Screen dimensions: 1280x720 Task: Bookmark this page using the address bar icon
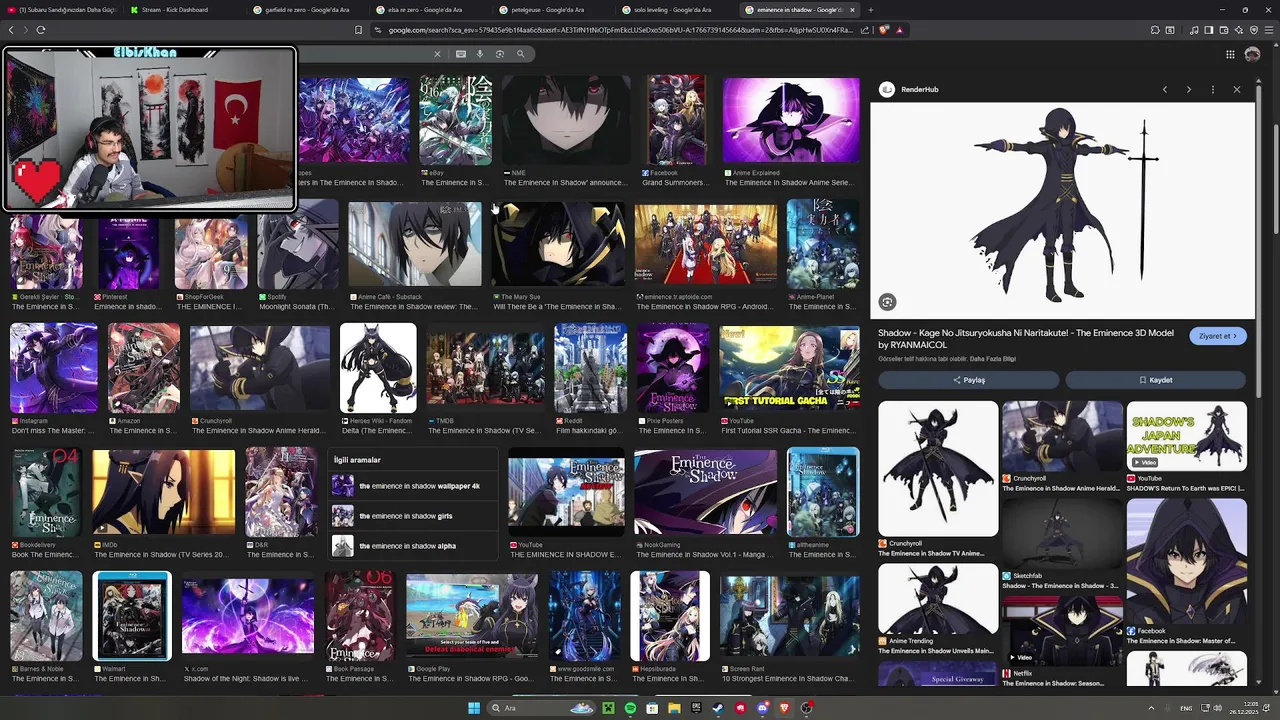(x=358, y=30)
